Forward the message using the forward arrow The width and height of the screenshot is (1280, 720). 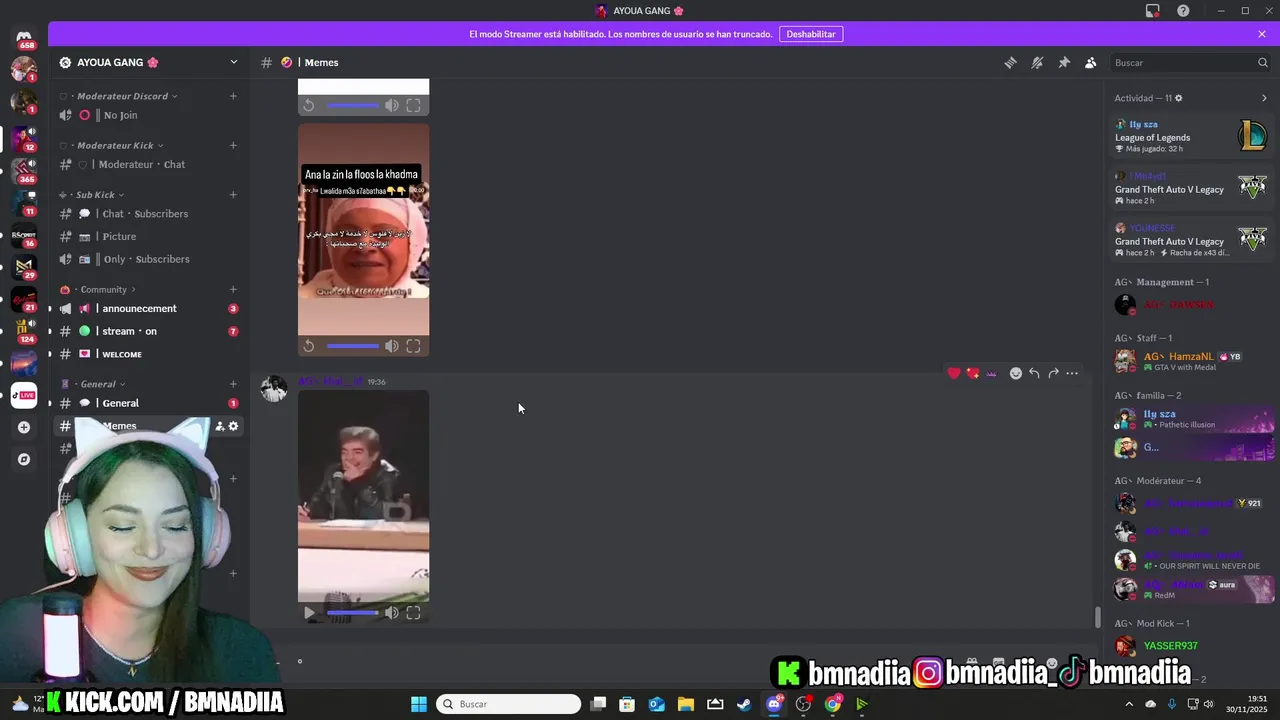click(x=1053, y=373)
